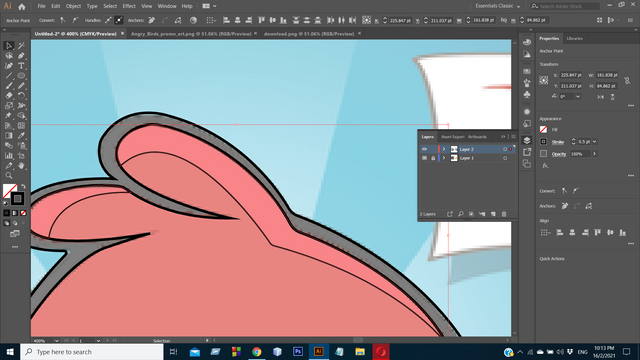This screenshot has width=640, height=360.
Task: Open the Object menu
Action: [x=73, y=6]
